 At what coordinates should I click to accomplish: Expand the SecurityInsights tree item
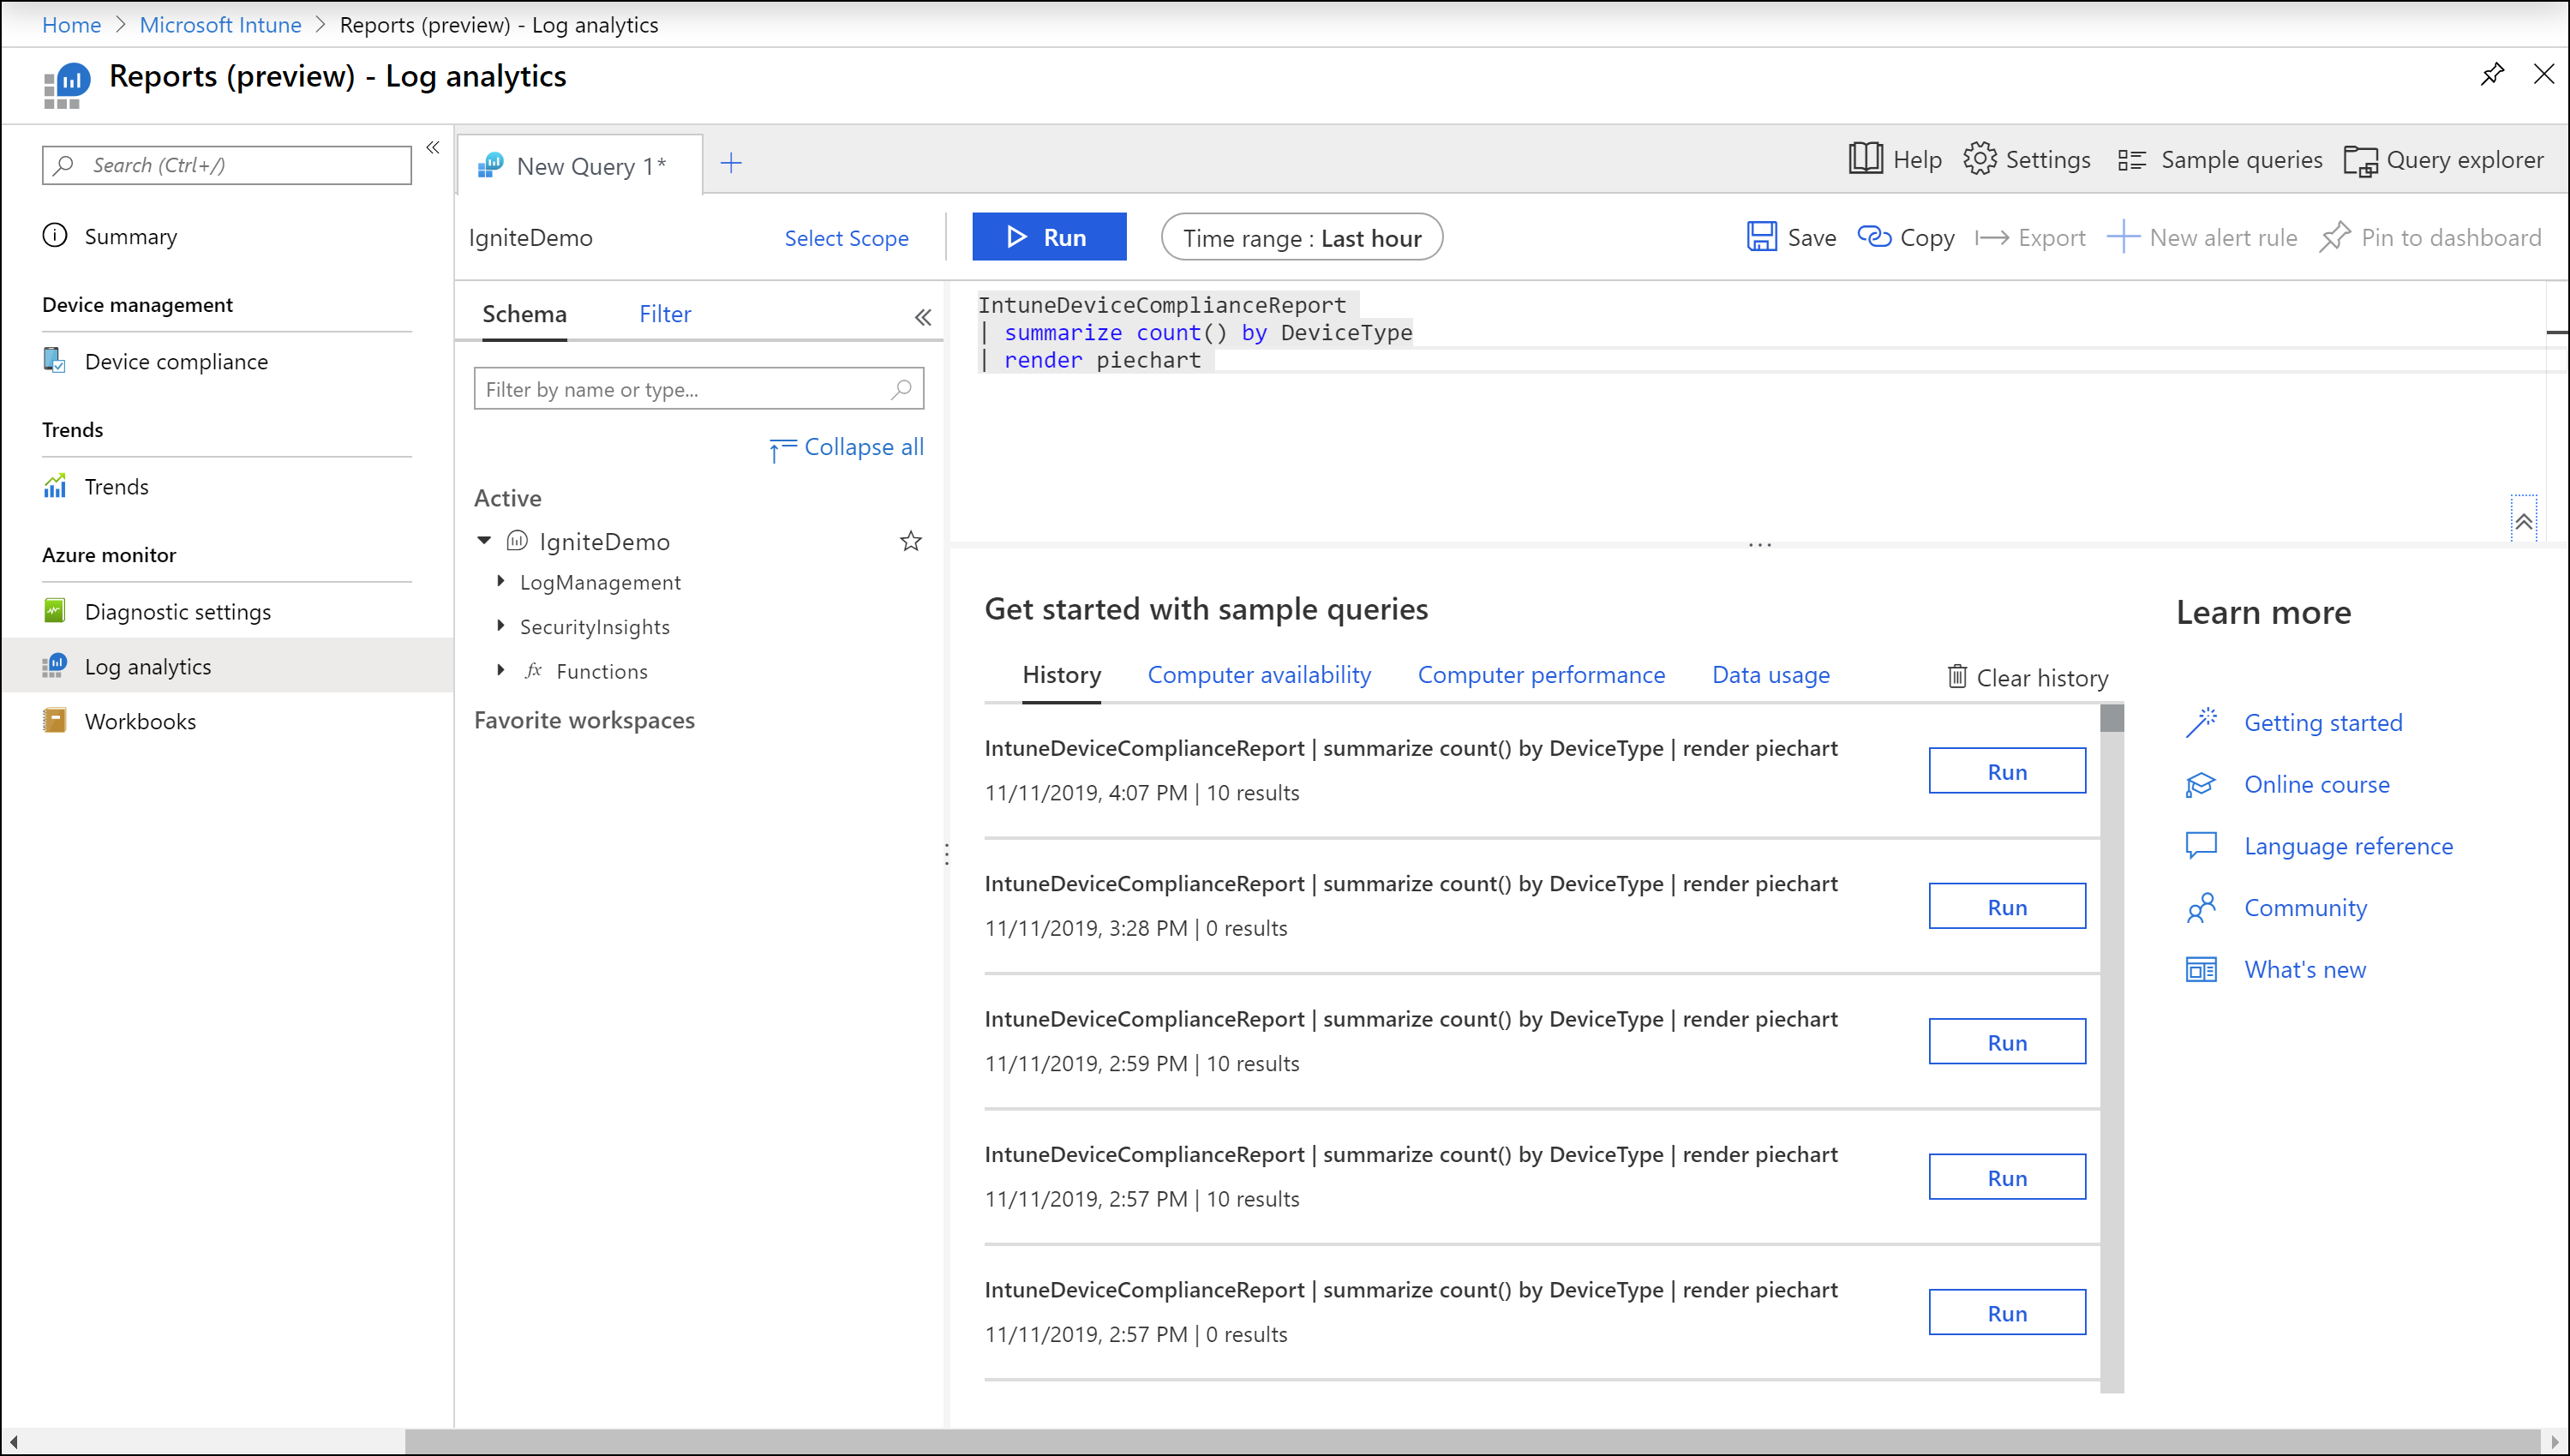[x=500, y=625]
